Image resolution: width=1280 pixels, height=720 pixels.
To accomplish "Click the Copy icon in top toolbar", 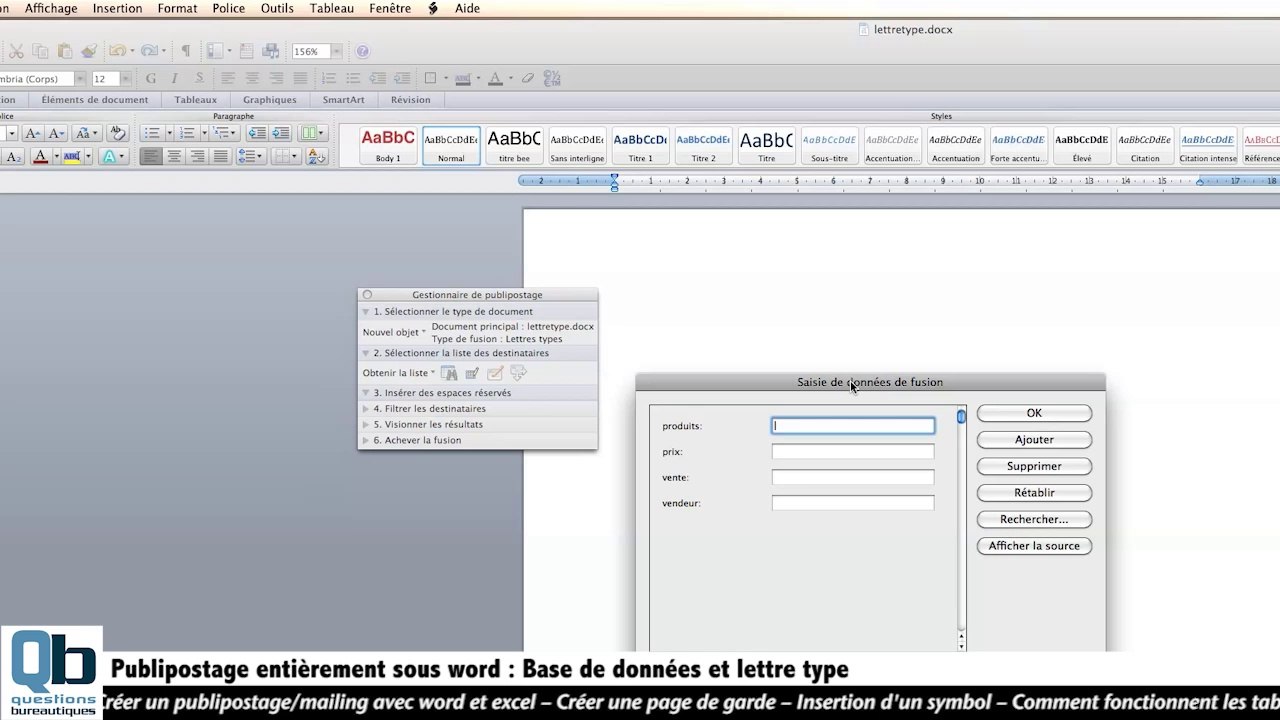I will [40, 51].
